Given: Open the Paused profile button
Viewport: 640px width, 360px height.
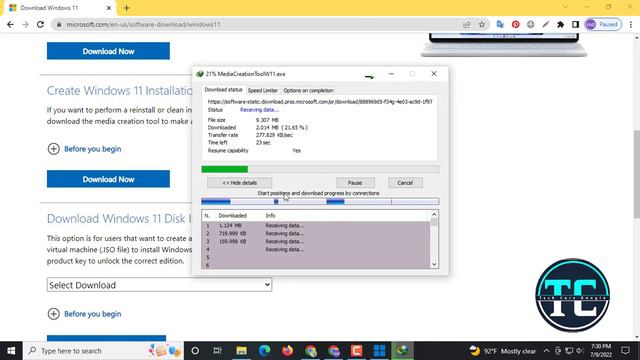Looking at the screenshot, I should [603, 24].
